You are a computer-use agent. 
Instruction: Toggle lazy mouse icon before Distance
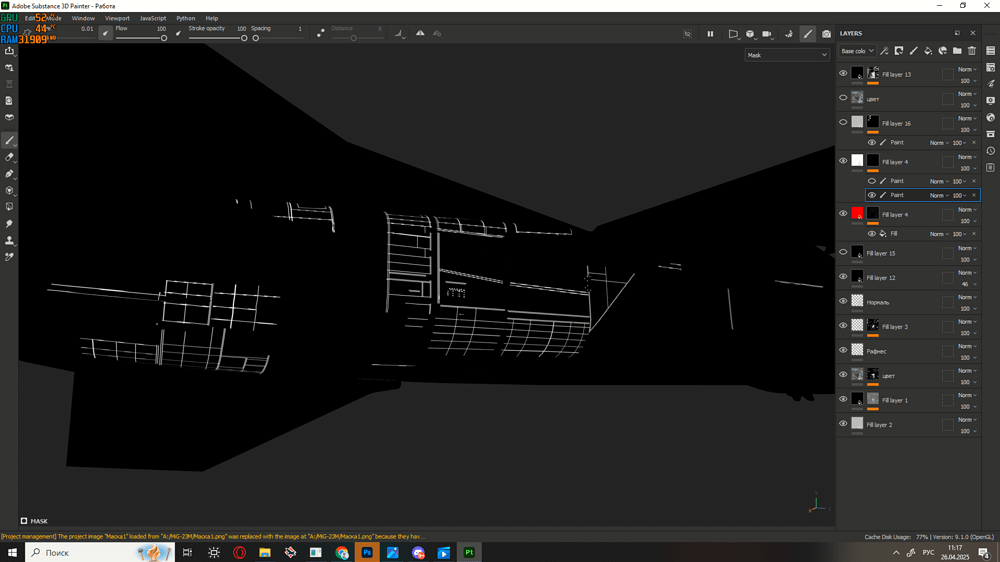[x=321, y=33]
